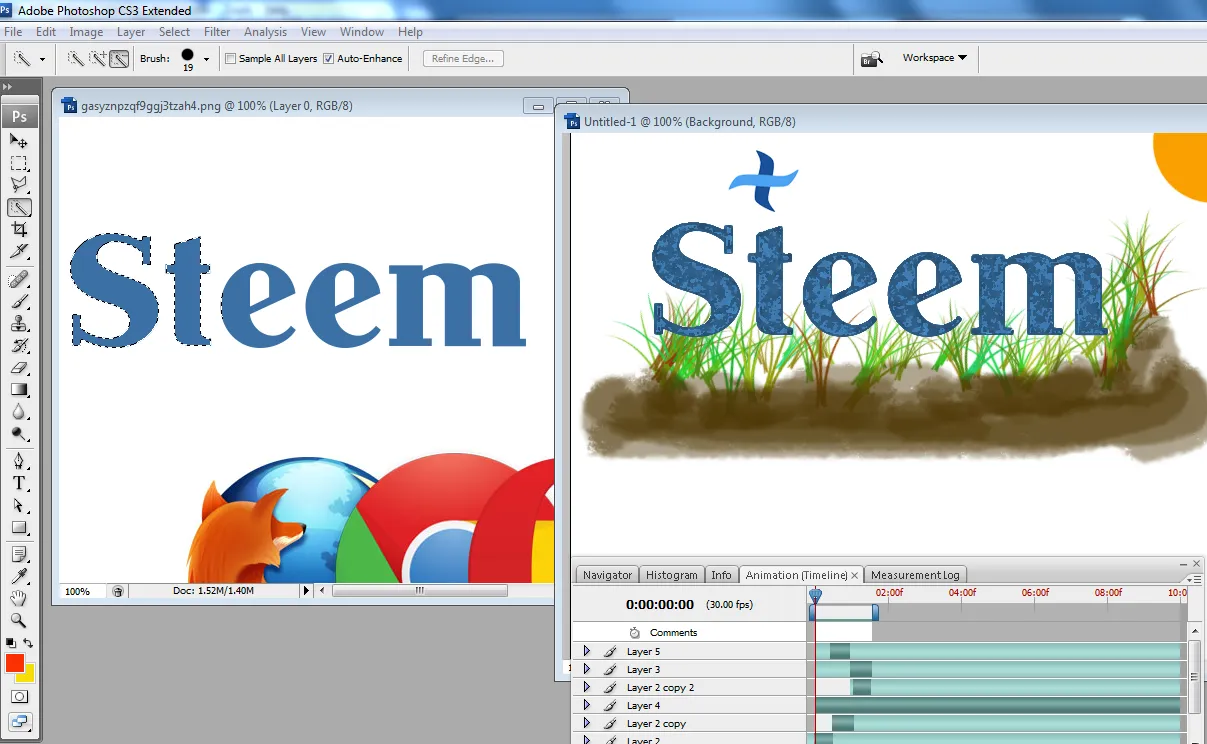This screenshot has height=744, width=1207.
Task: Open the Layer menu
Action: [131, 32]
